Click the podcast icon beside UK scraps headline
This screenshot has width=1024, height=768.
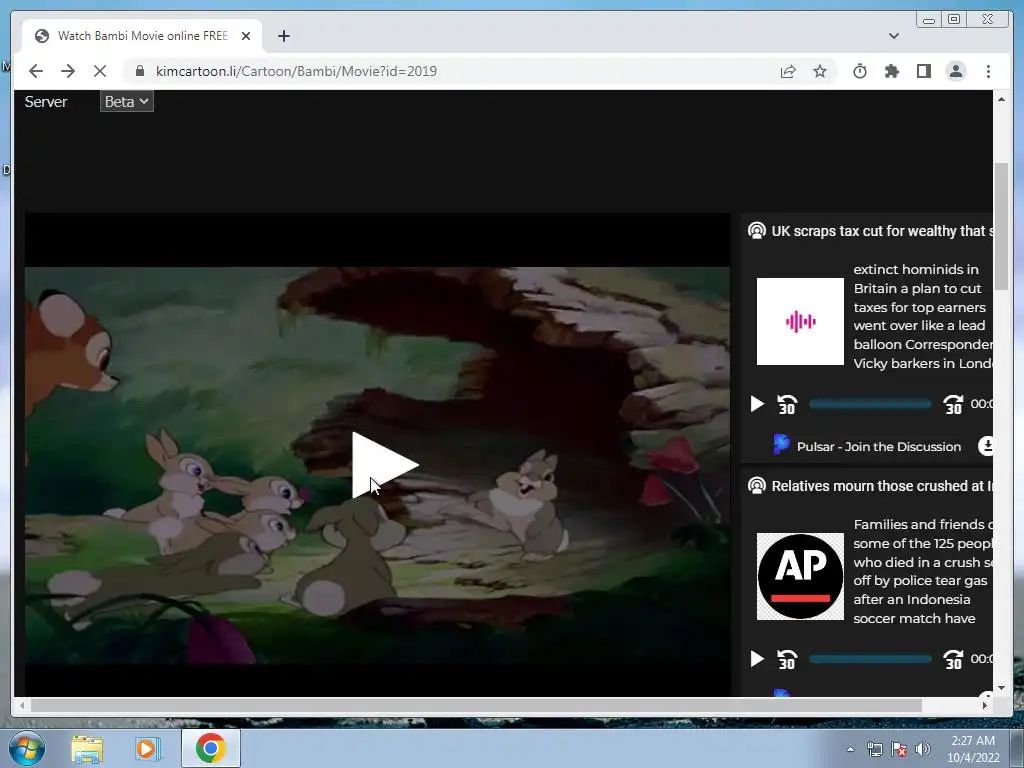coord(756,231)
